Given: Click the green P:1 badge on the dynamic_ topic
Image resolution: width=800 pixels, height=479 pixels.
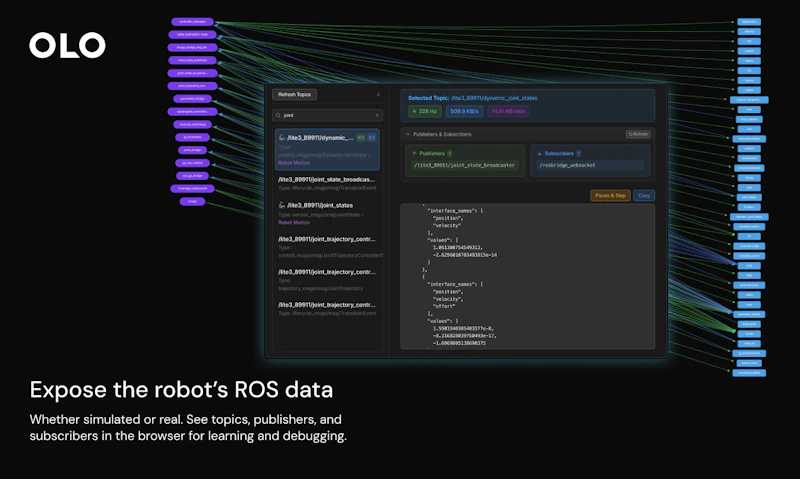Looking at the screenshot, I should tap(361, 138).
